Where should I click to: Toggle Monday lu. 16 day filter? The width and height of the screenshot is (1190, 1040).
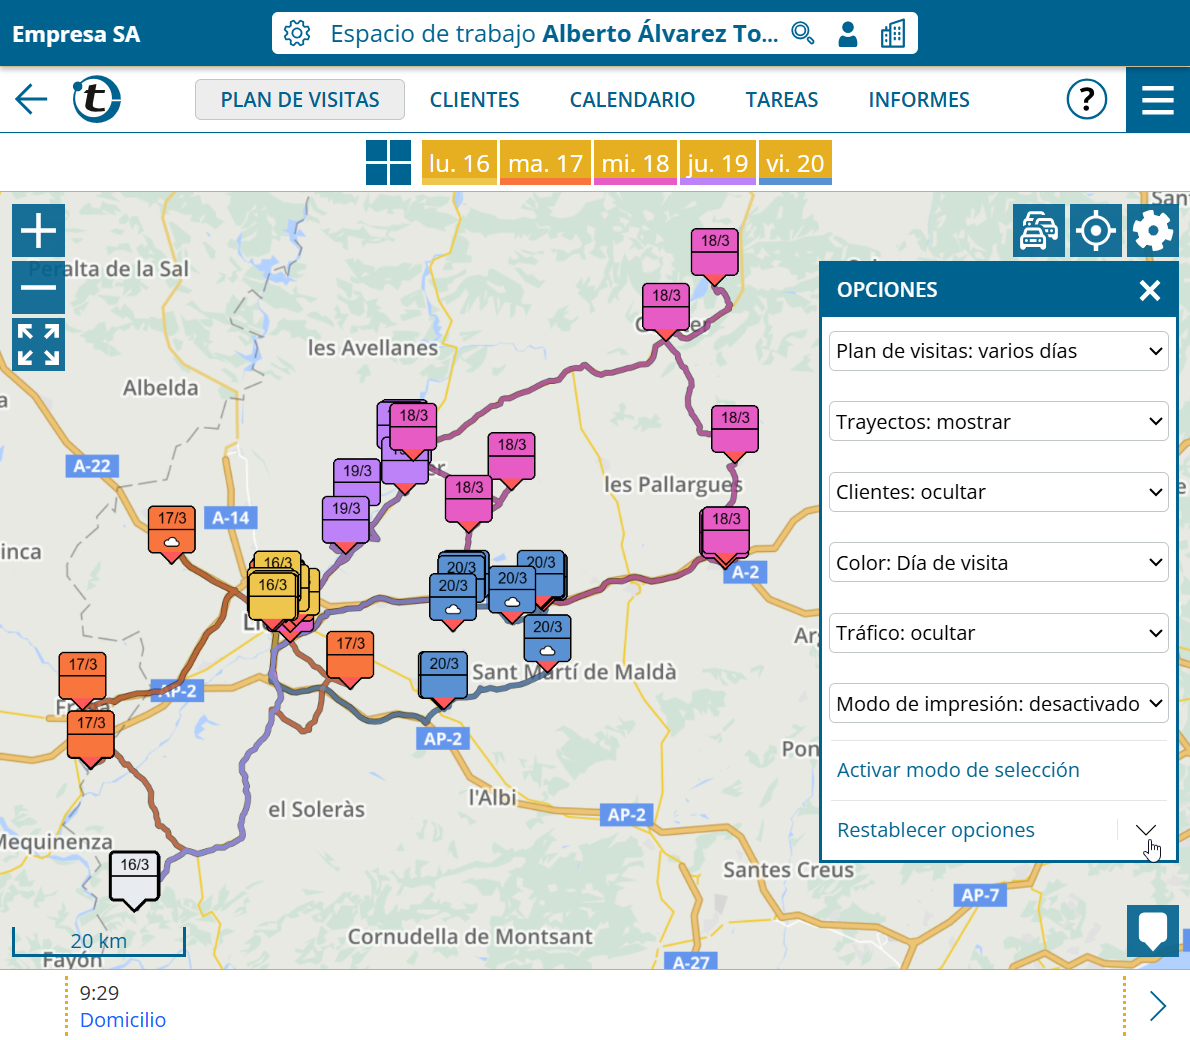[x=459, y=163]
